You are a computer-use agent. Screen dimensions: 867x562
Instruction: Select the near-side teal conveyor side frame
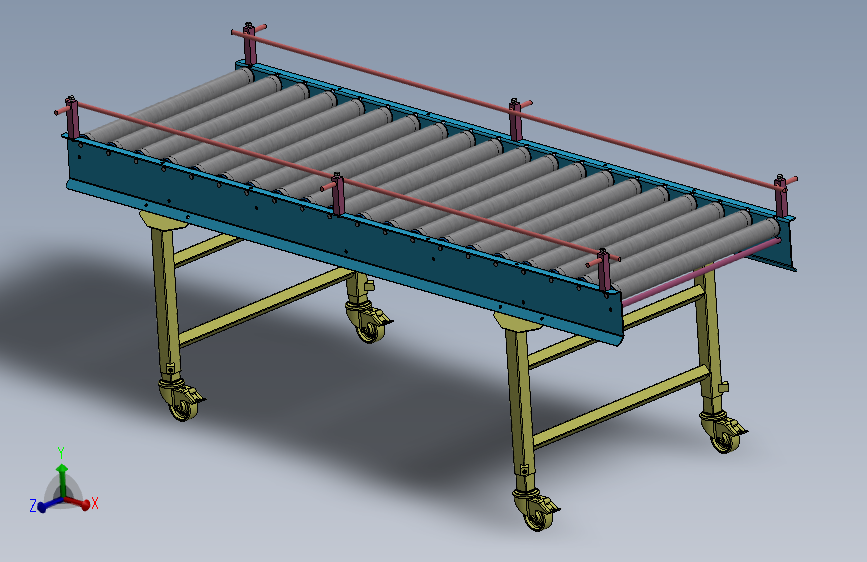(x=345, y=242)
